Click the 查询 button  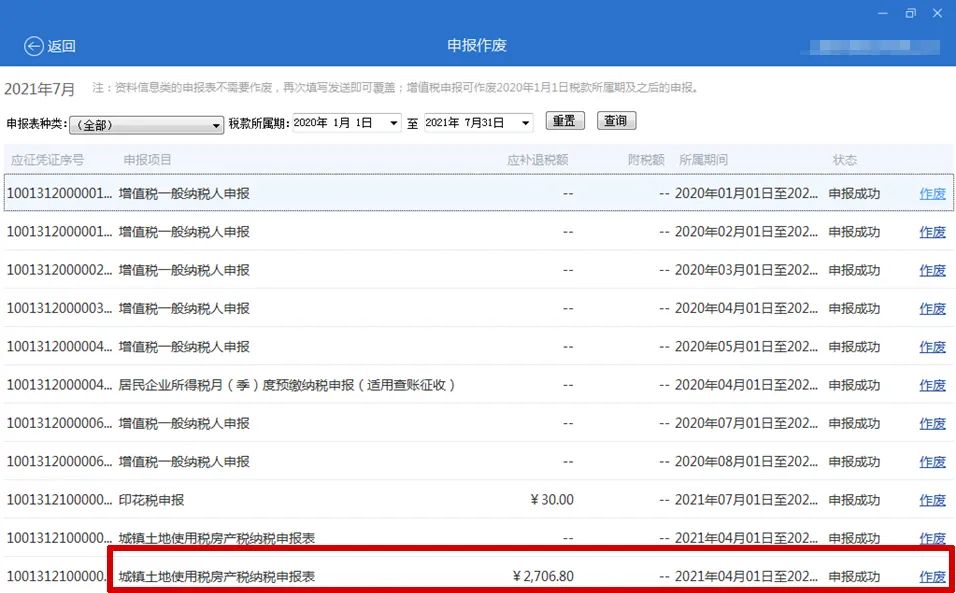coord(616,121)
